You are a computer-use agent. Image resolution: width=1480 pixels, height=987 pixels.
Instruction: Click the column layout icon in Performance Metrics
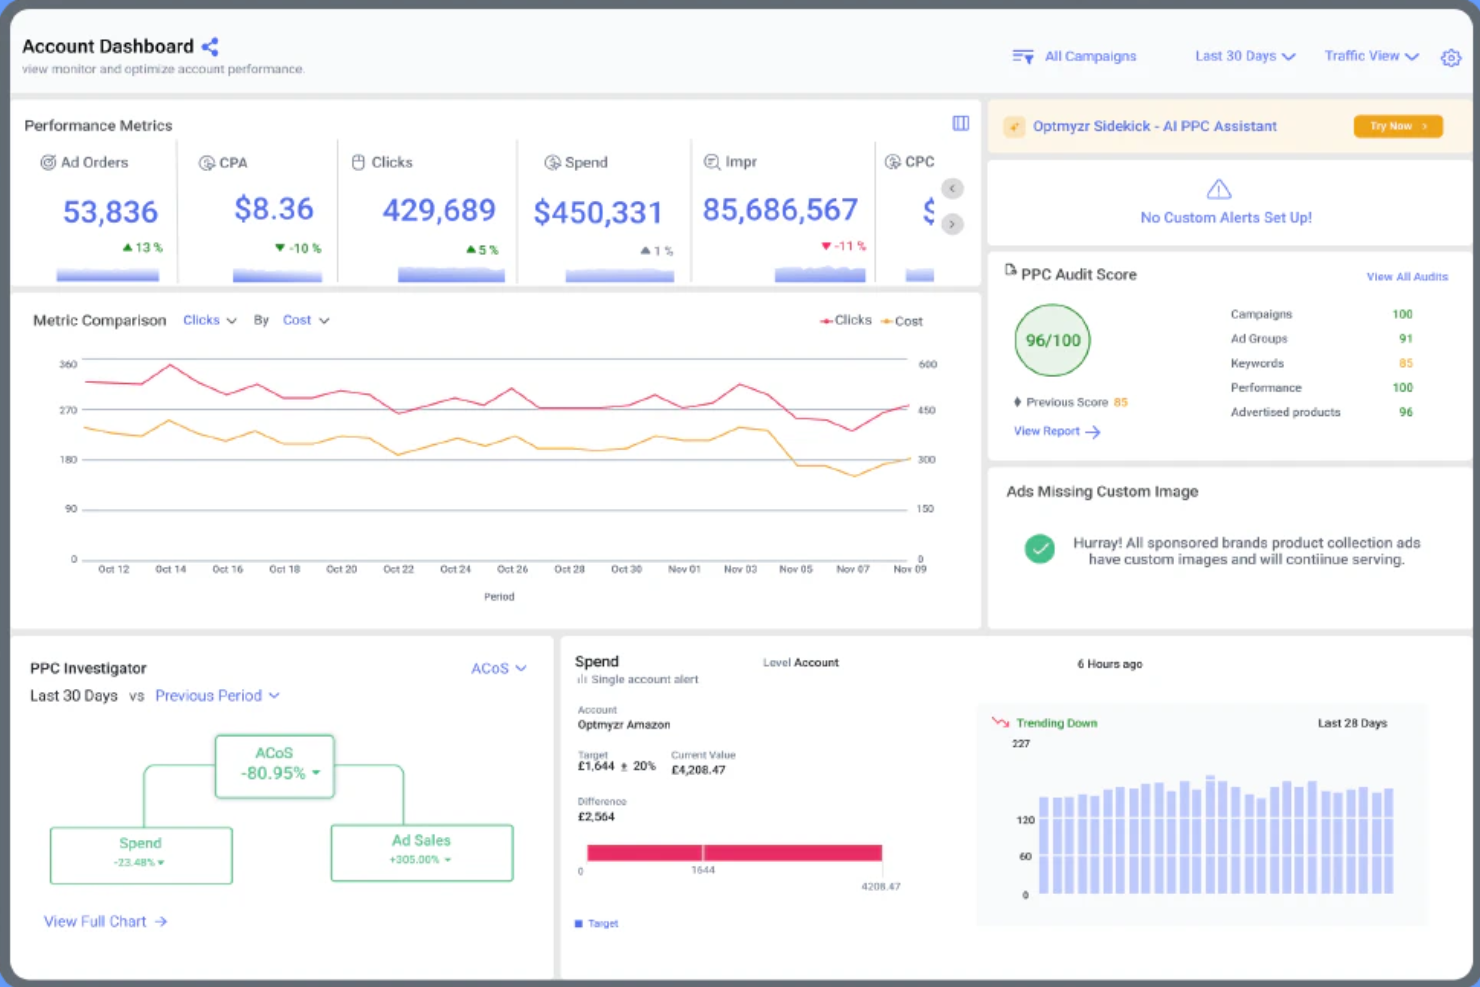coord(960,123)
